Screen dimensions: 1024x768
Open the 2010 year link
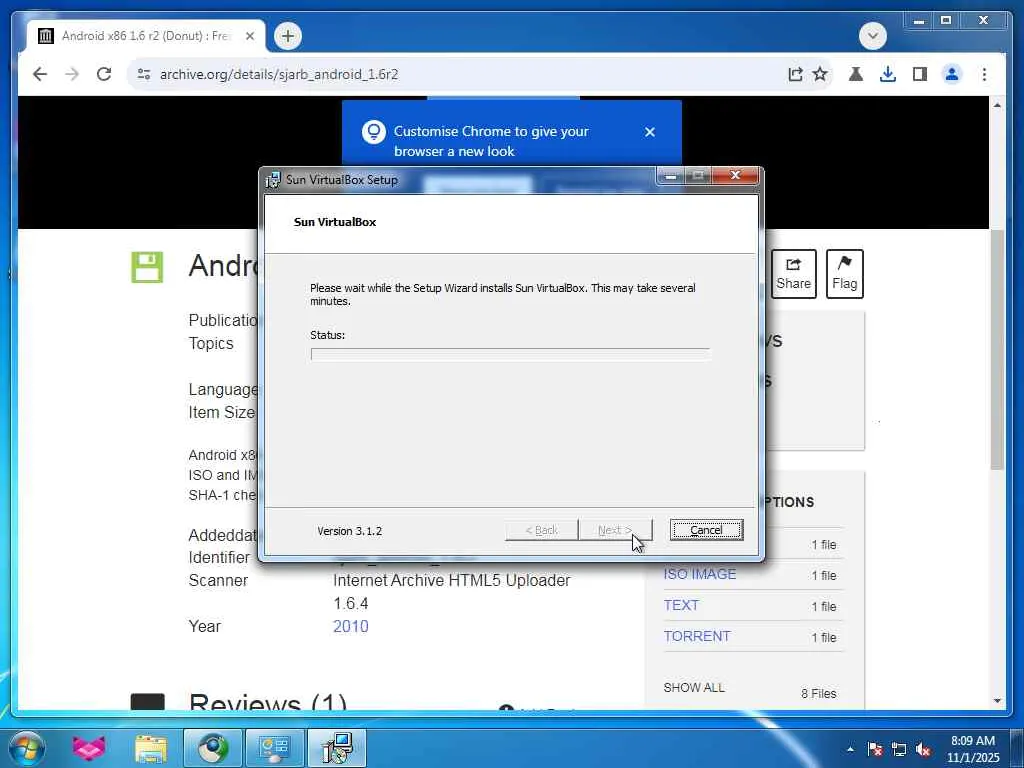(x=351, y=626)
